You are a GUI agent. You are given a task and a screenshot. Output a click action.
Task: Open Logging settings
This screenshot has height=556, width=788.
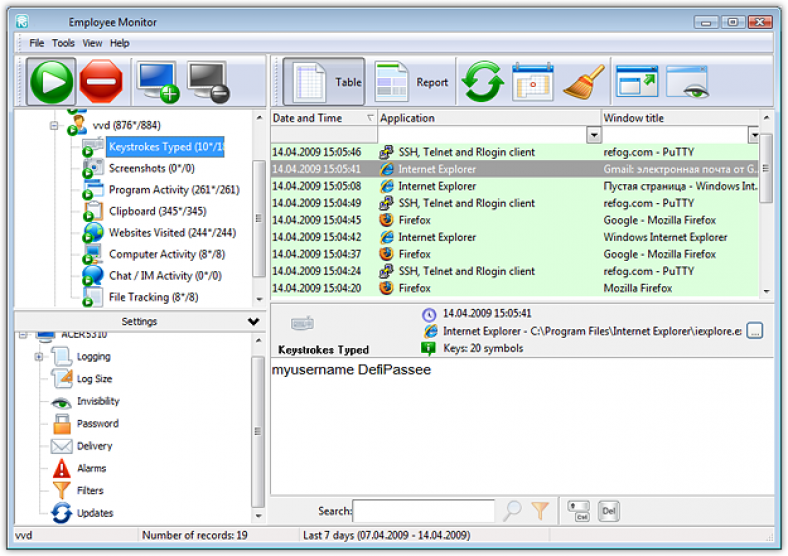[x=93, y=356]
